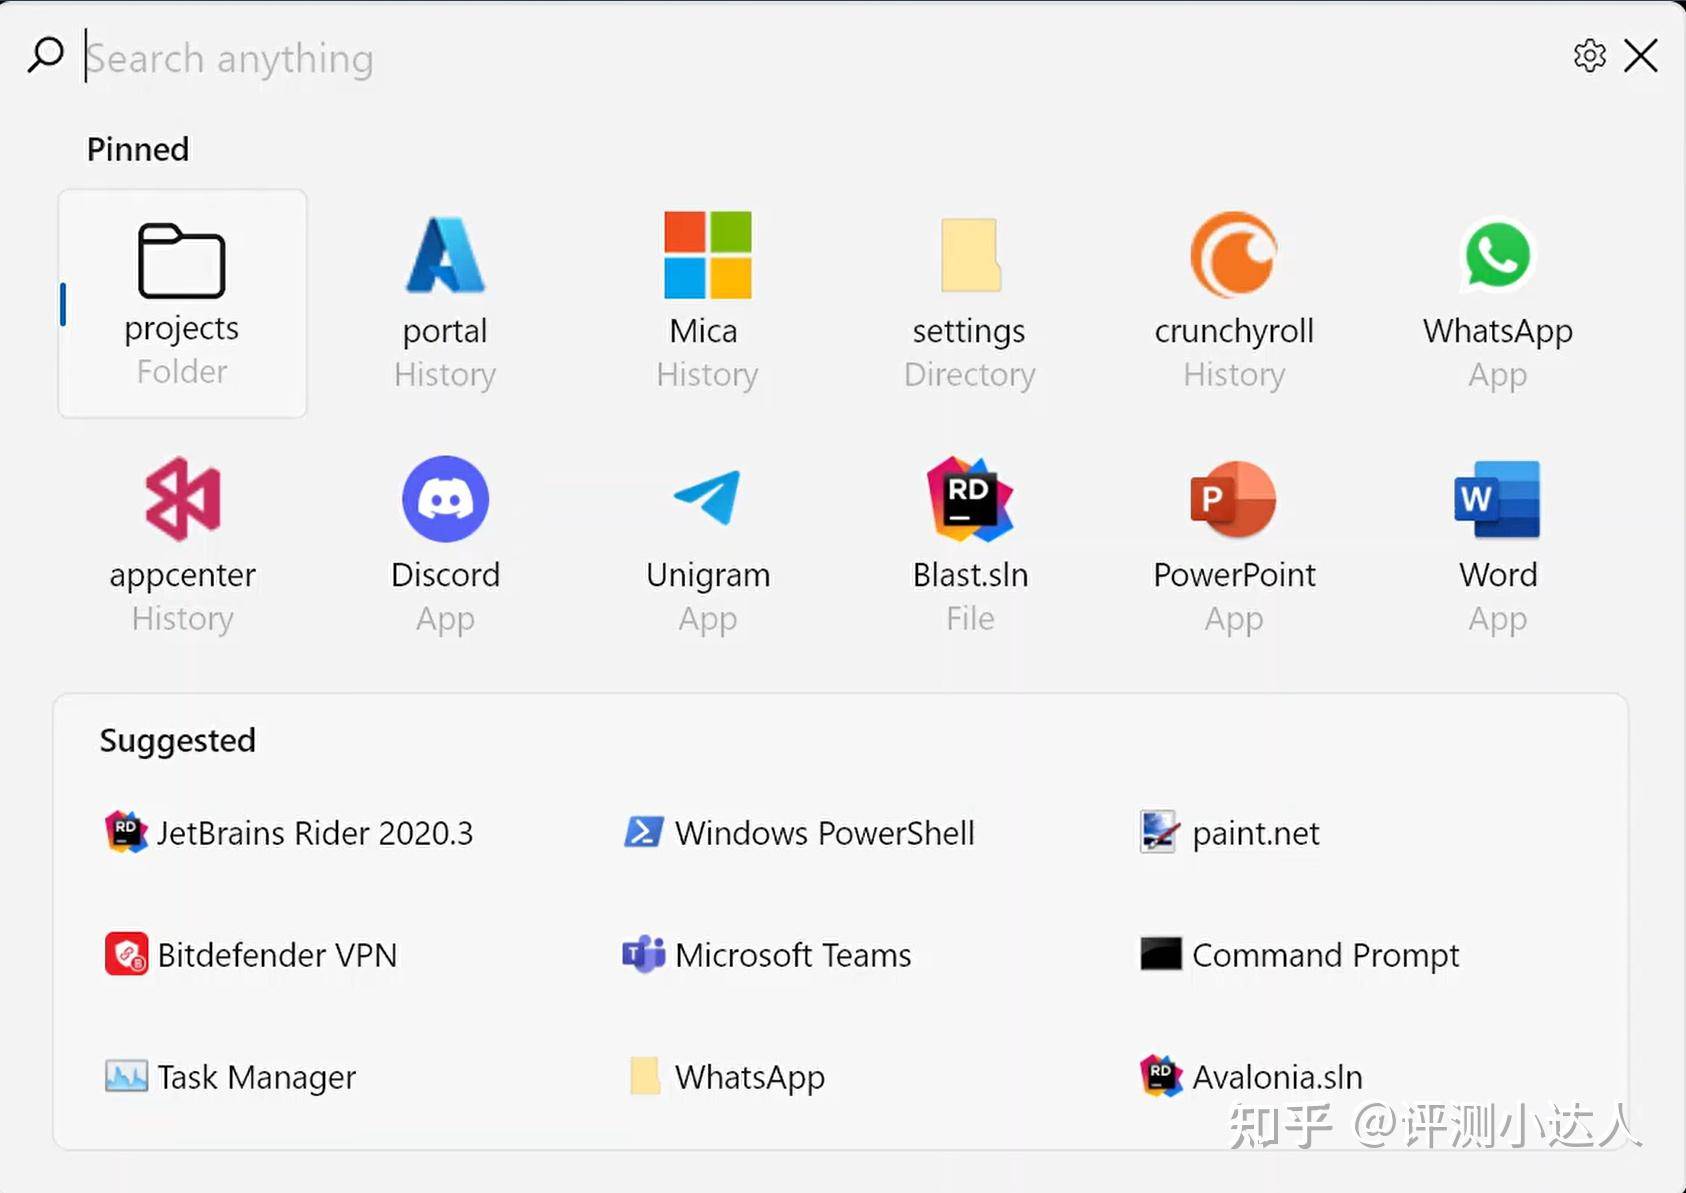Open the pinned appcenter item
Image resolution: width=1686 pixels, height=1193 pixels.
[x=182, y=546]
